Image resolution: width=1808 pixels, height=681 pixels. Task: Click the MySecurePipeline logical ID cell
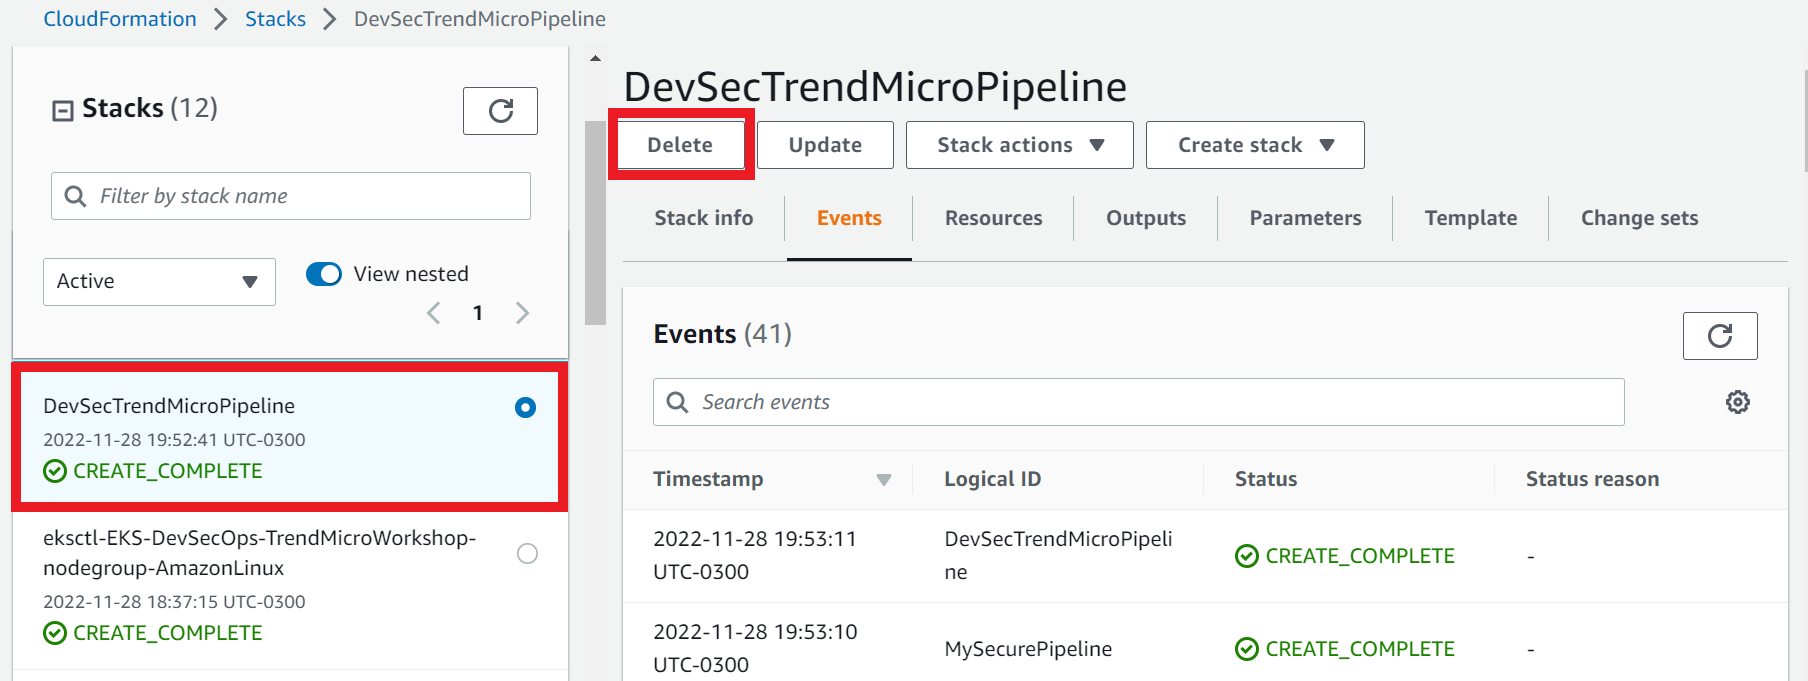[x=1028, y=649]
